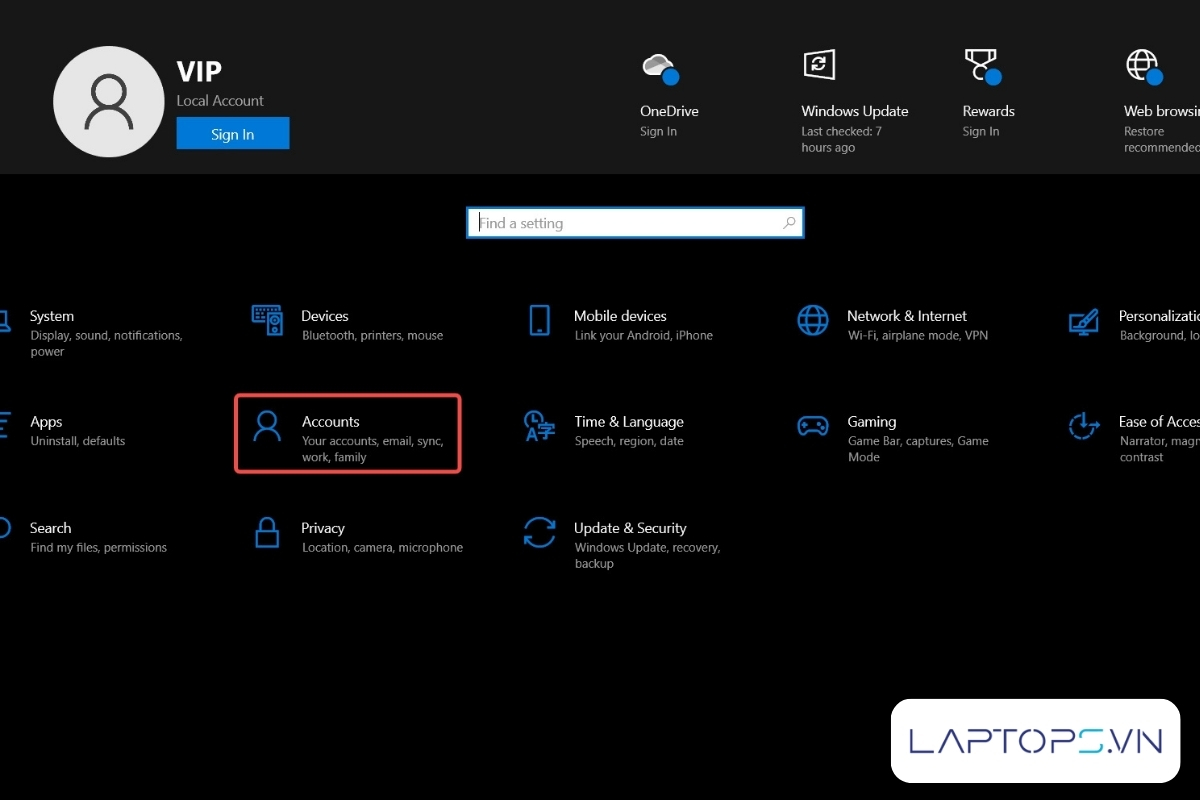The height and width of the screenshot is (800, 1200).
Task: Click the Mobile devices phone icon
Action: [x=540, y=320]
